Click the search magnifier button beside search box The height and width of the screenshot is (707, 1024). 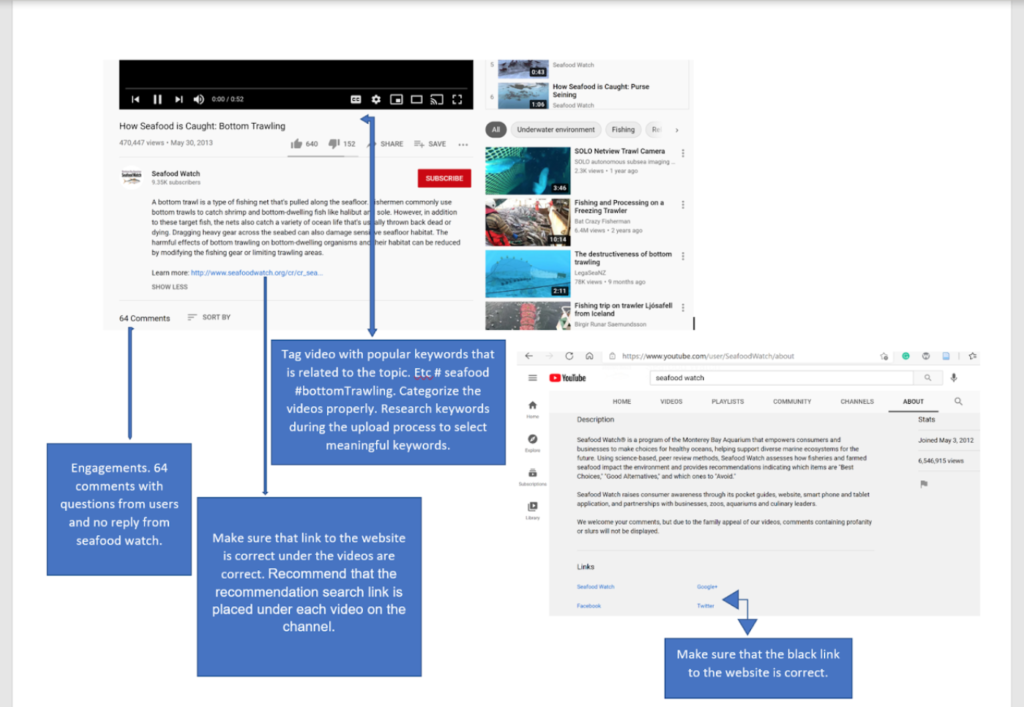pyautogui.click(x=927, y=378)
